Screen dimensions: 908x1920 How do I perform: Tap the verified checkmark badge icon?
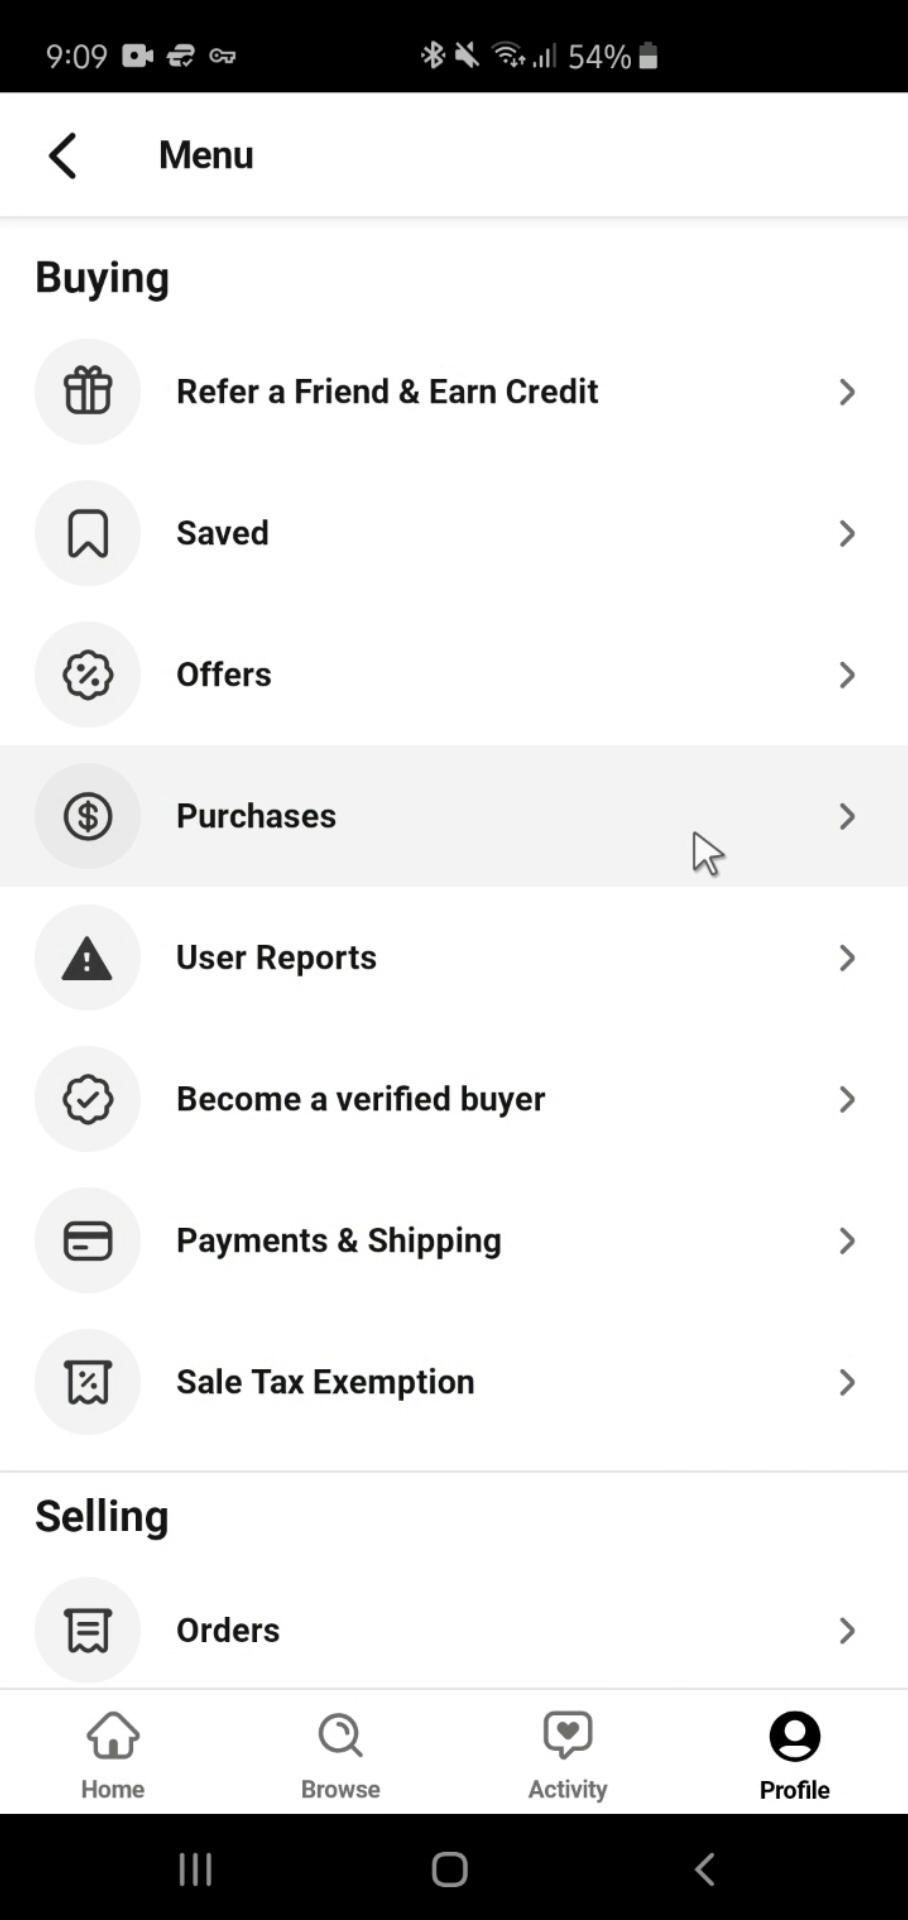point(88,1099)
